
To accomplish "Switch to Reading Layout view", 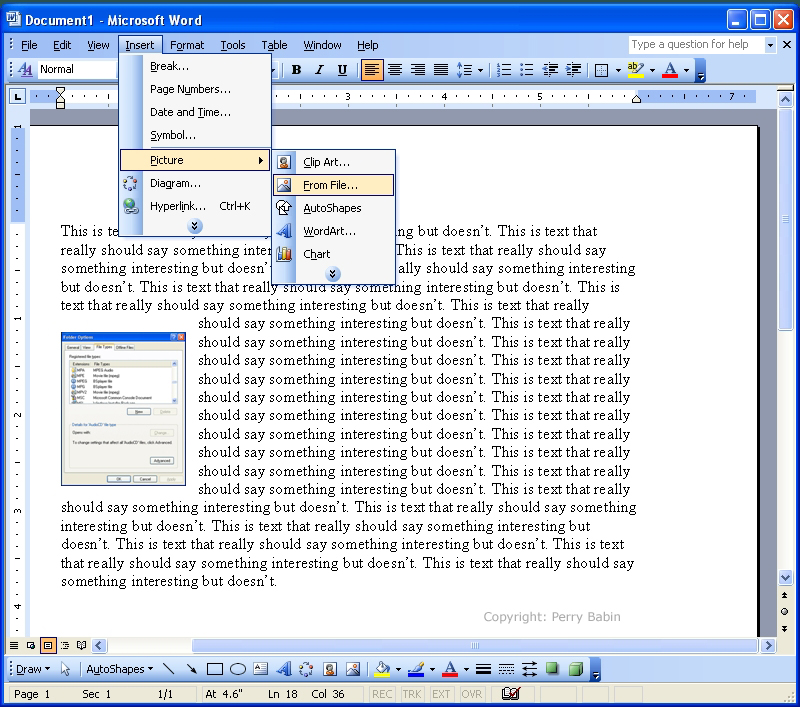I will (x=81, y=645).
